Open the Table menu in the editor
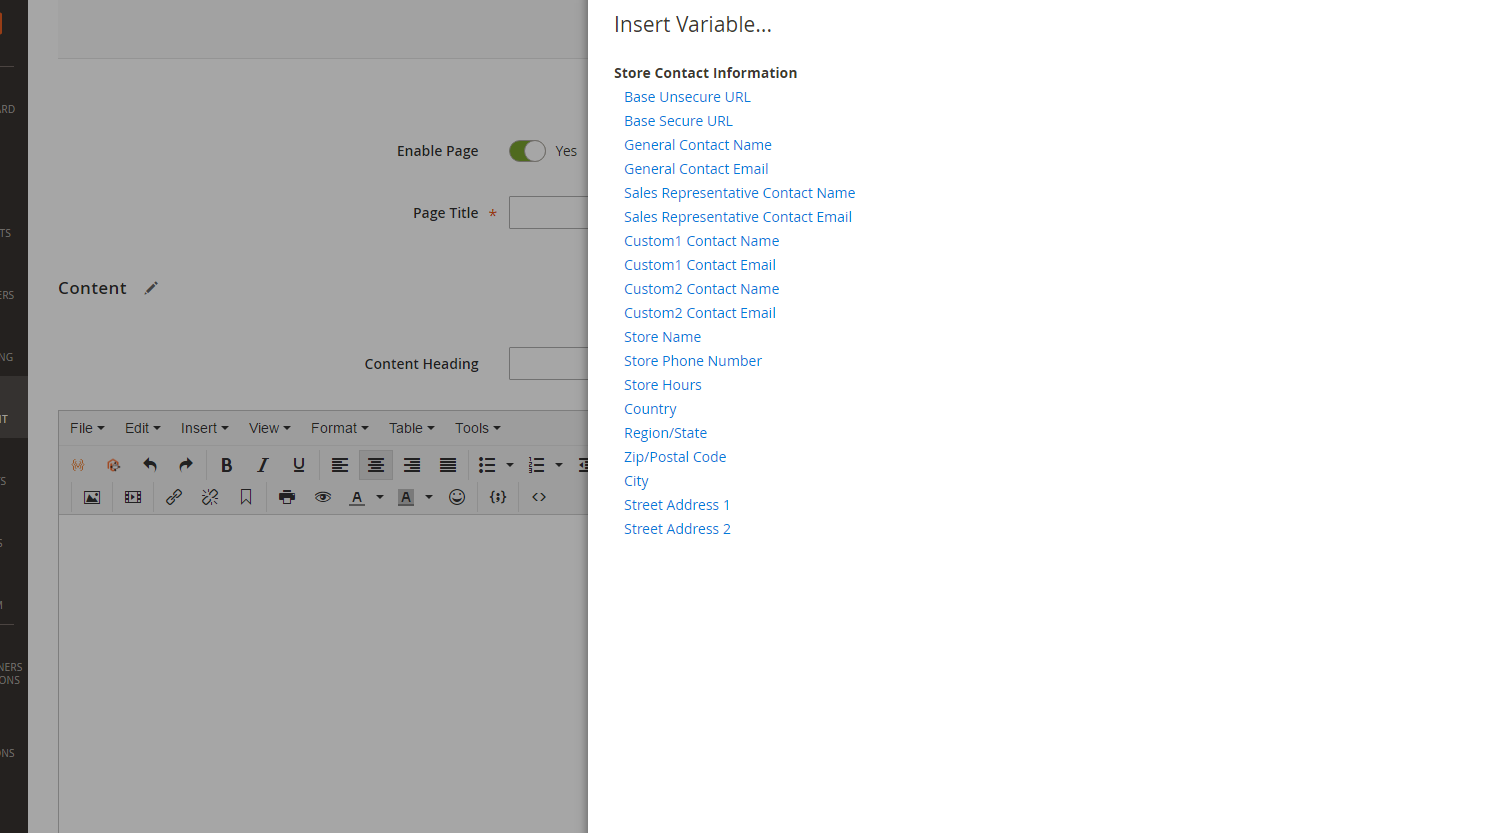The width and height of the screenshot is (1493, 833). pos(411,428)
